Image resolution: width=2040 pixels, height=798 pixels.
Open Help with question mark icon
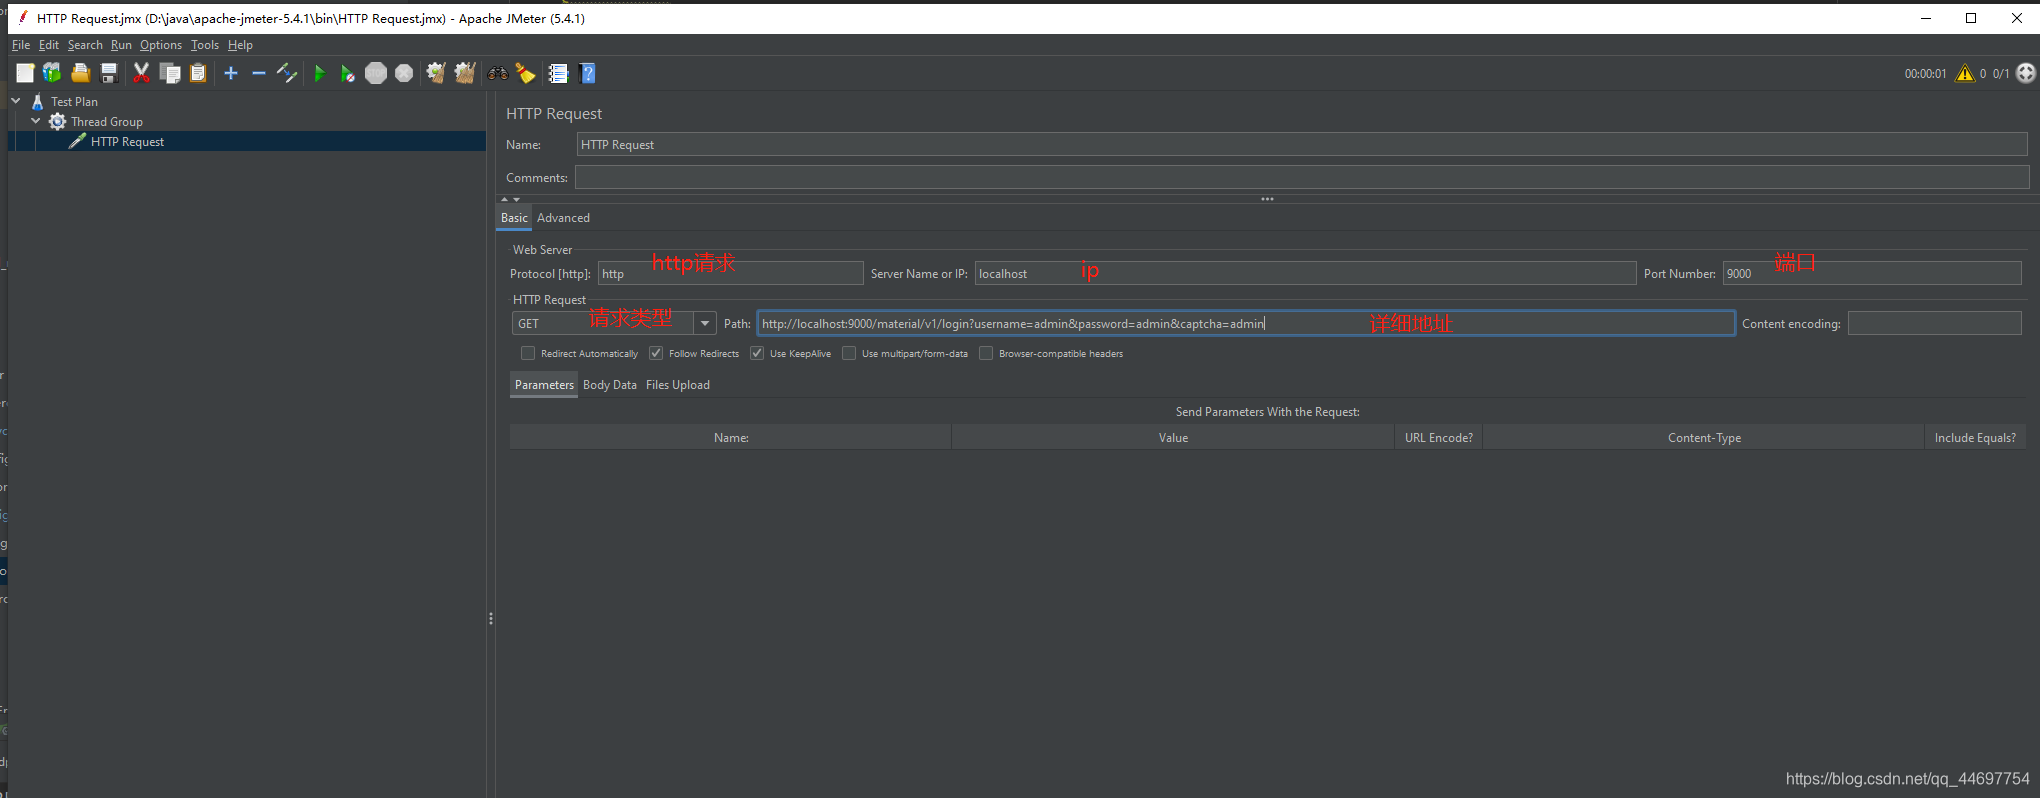pyautogui.click(x=588, y=73)
